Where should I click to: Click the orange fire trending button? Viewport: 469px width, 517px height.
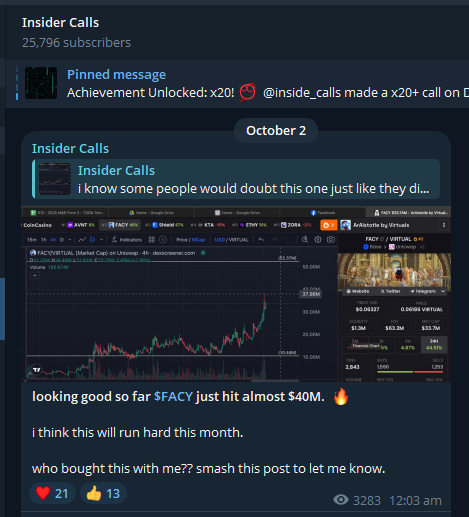(328, 225)
